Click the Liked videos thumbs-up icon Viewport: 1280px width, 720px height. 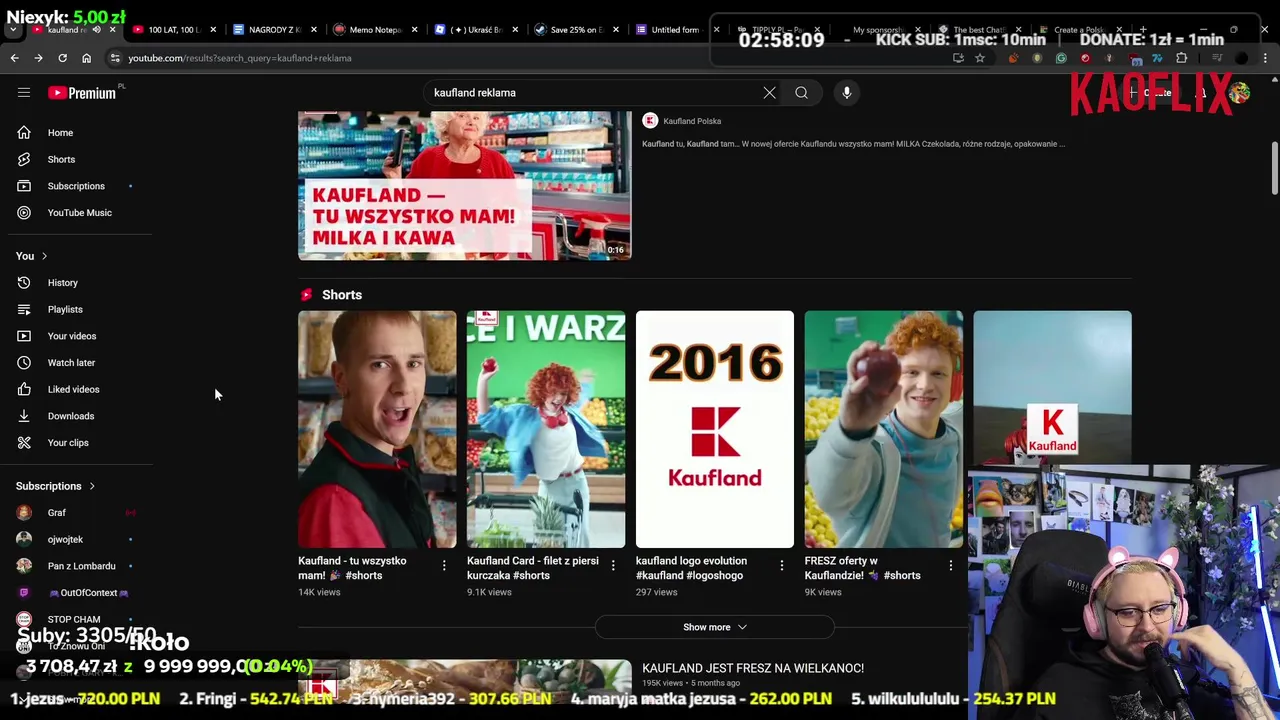(x=24, y=389)
